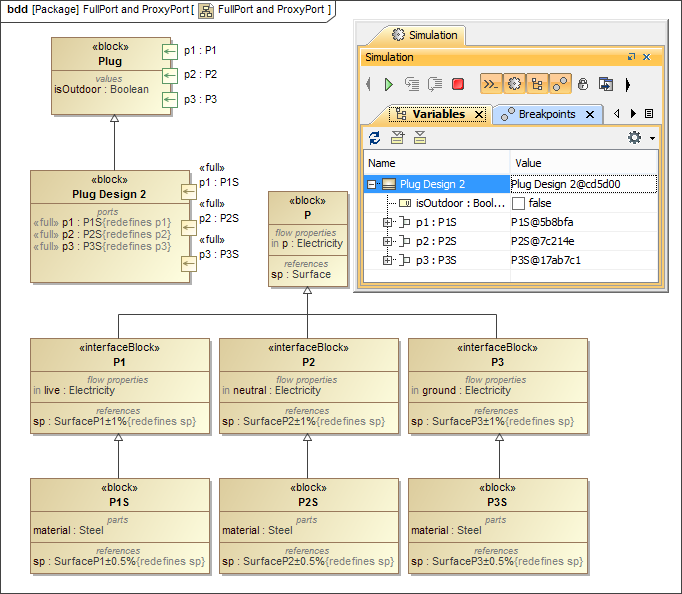Select the Plug Design 2 block in diagram

[x=110, y=195]
